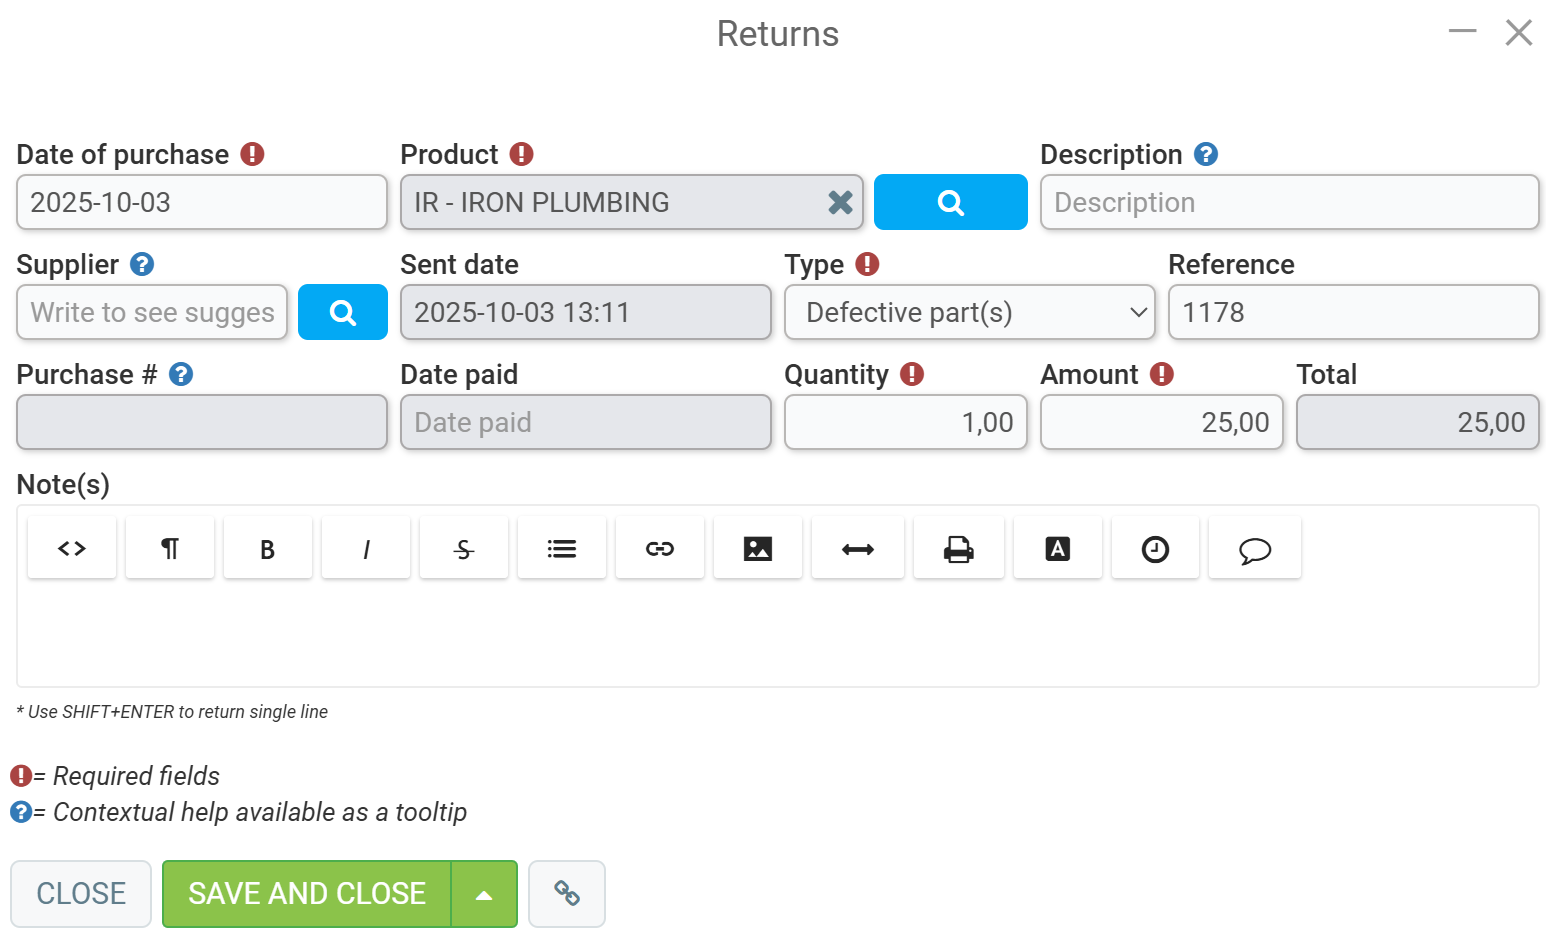Toggle bold formatting in notes toolbar

(268, 548)
